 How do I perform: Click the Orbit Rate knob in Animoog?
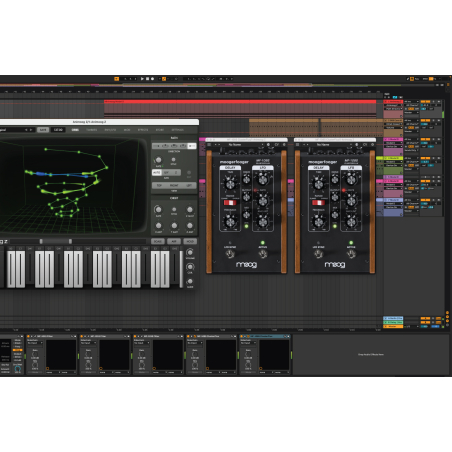click(x=158, y=210)
